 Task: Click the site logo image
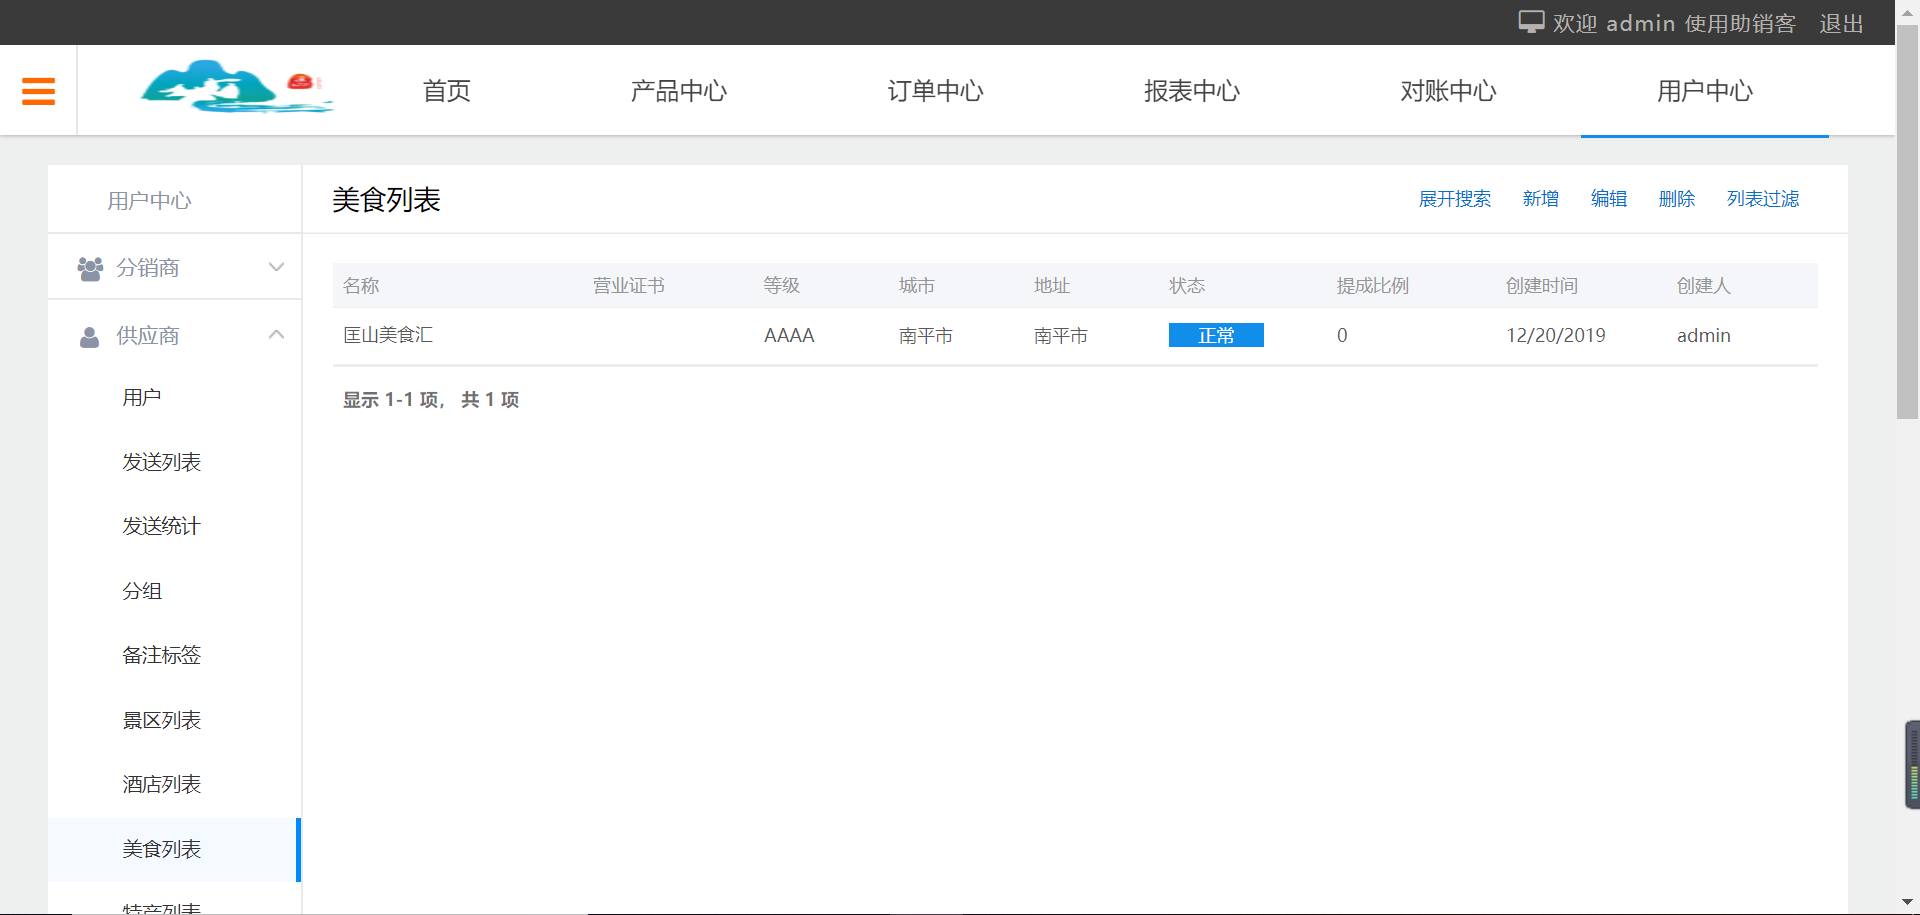pyautogui.click(x=236, y=88)
